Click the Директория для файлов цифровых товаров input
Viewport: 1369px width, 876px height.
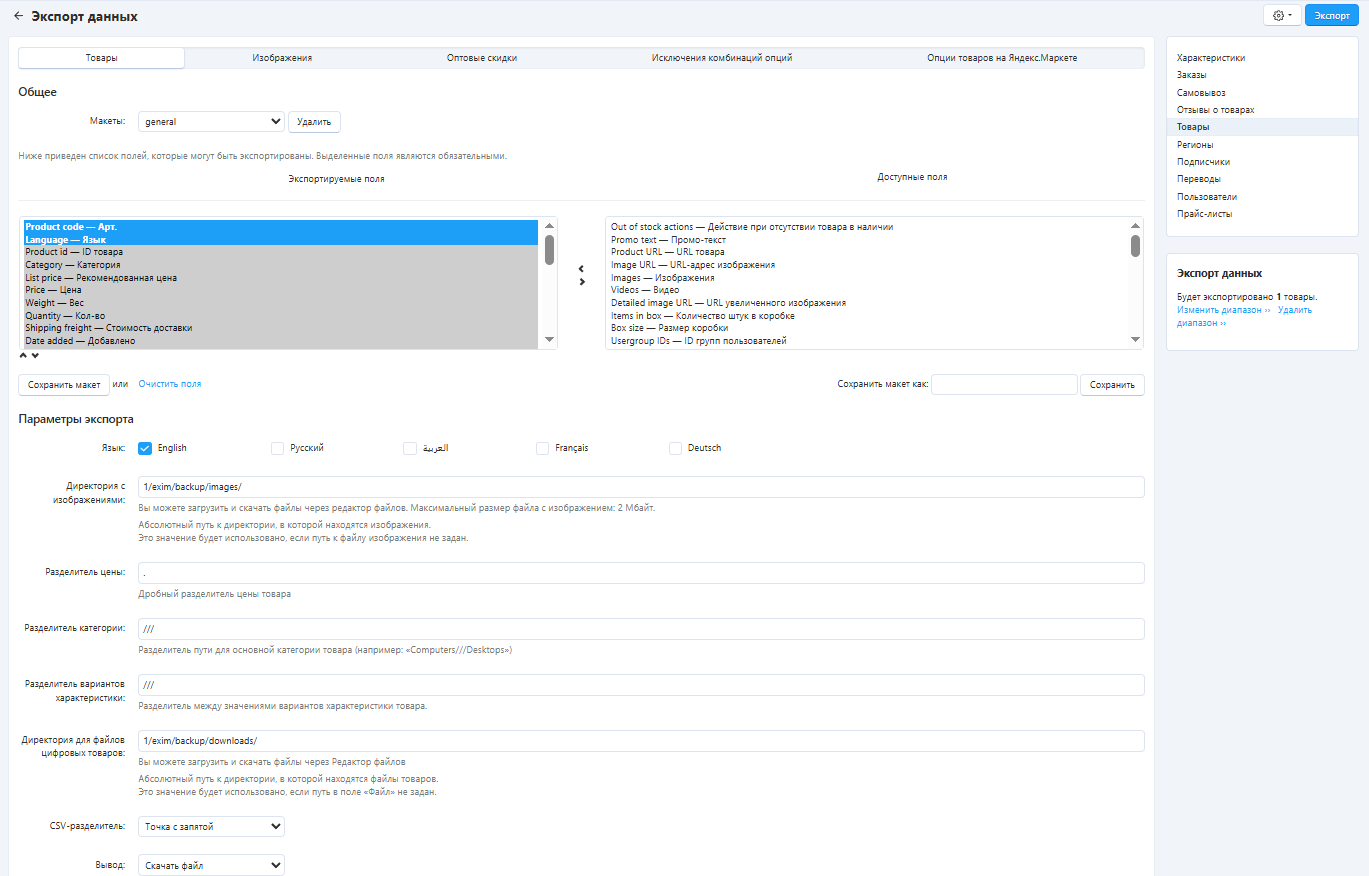(641, 741)
